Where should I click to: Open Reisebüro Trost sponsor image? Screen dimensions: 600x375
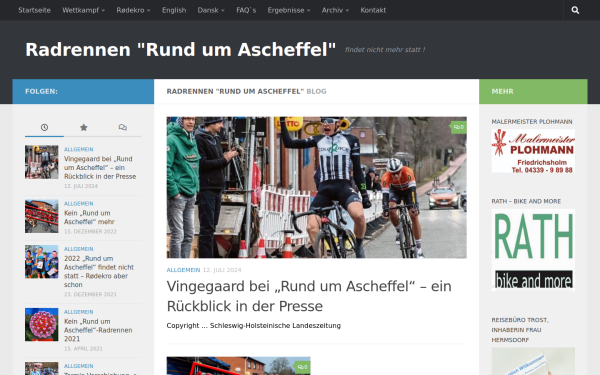[533, 361]
